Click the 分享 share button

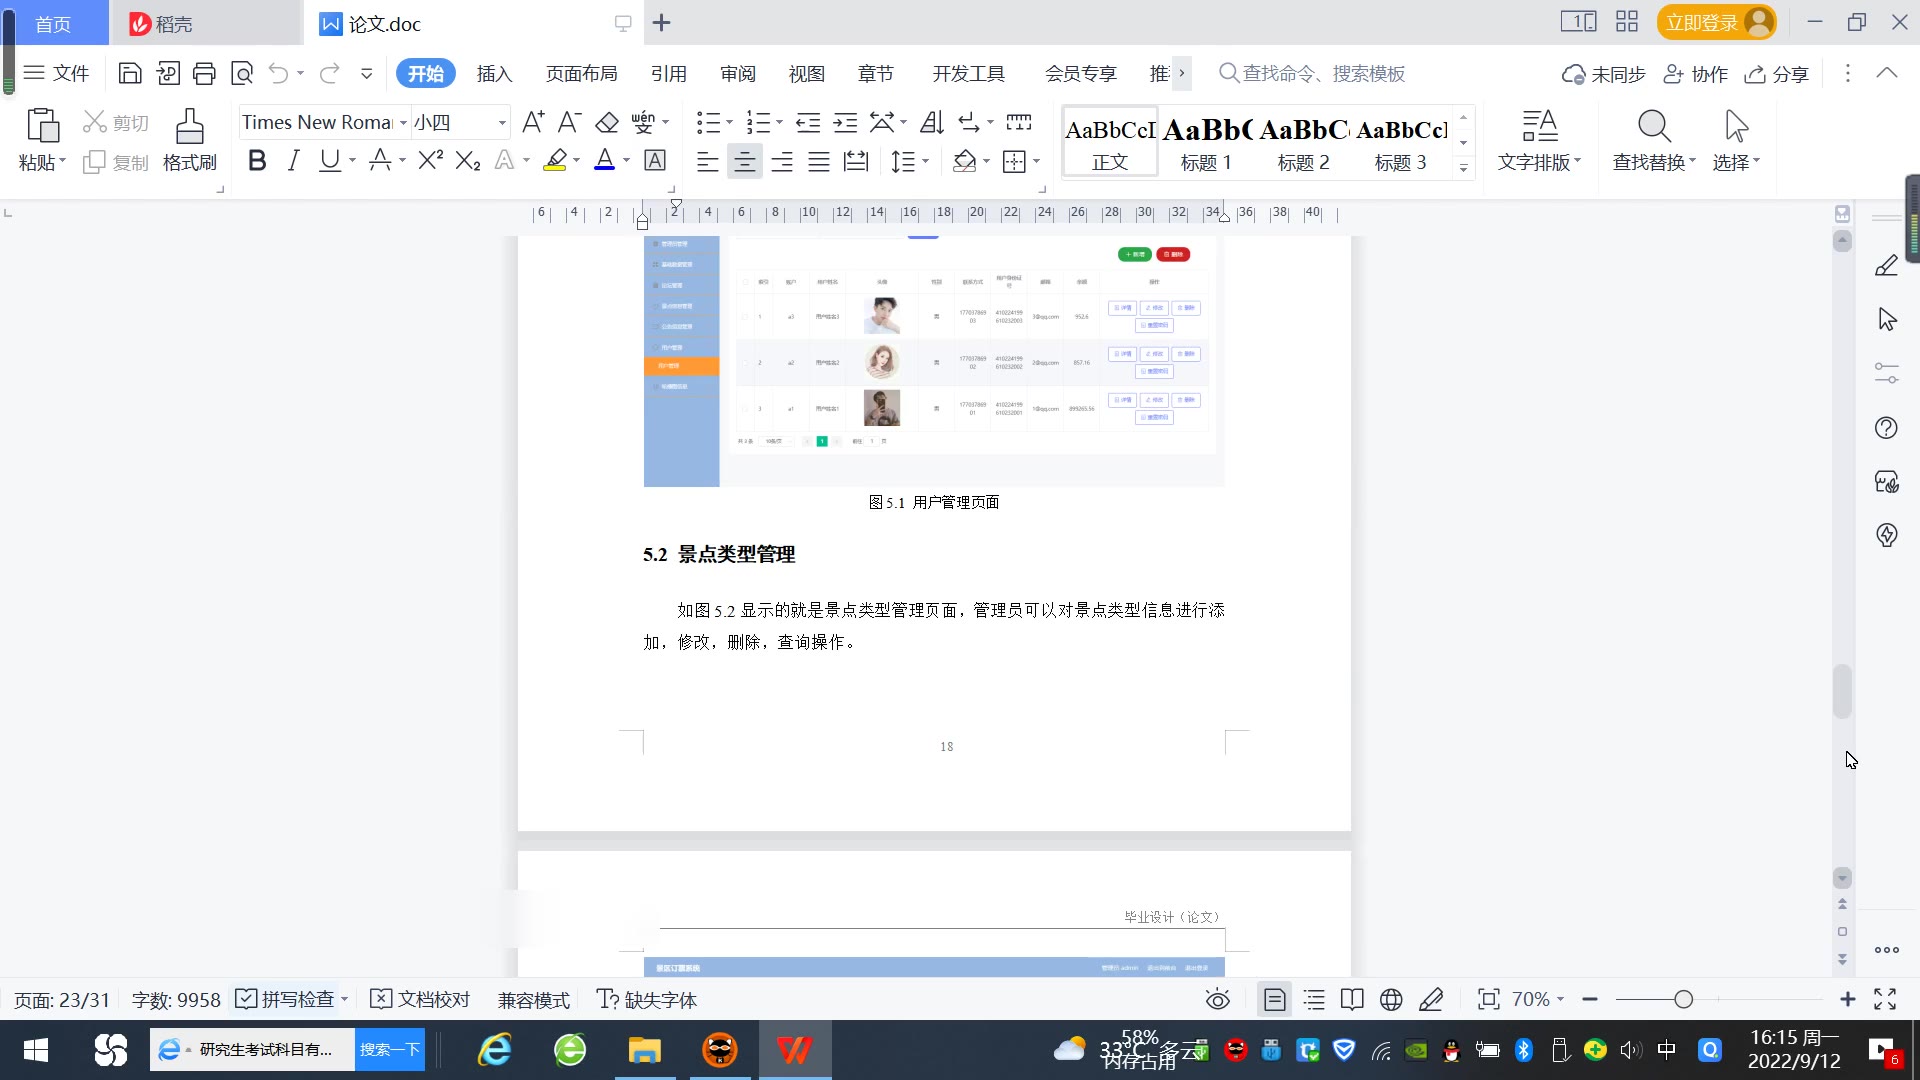tap(1777, 74)
